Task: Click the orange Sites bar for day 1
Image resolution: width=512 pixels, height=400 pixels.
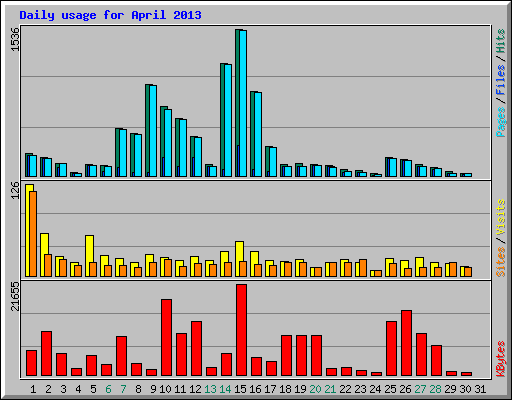Action: point(33,234)
